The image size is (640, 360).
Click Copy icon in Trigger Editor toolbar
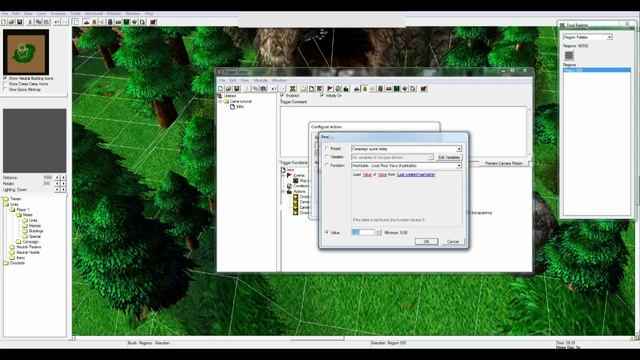point(256,89)
